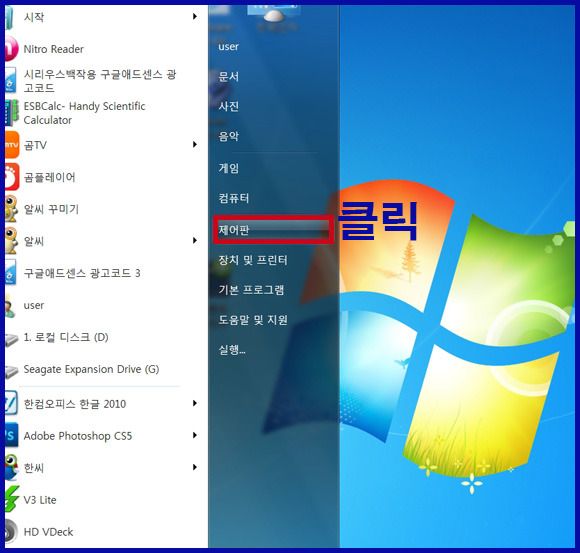
Task: Select ESBCalc- Handy Scientific Calculator text
Action: pos(84,113)
